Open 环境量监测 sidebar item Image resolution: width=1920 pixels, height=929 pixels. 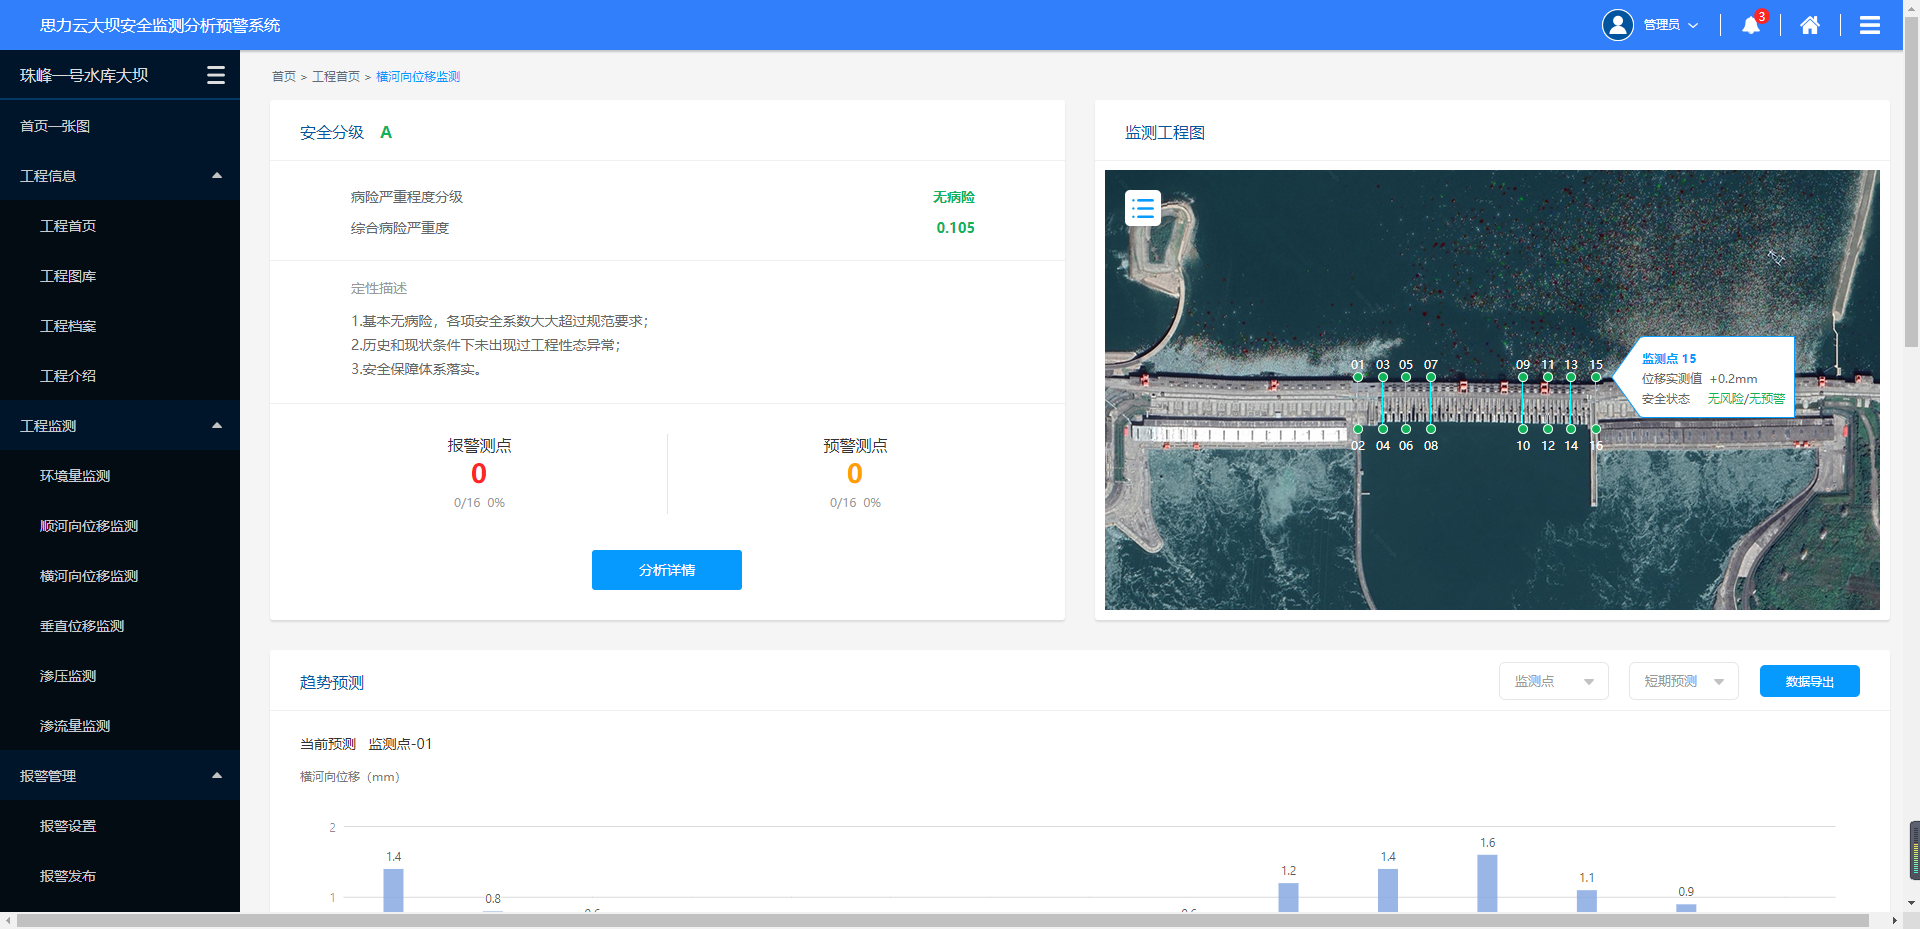pyautogui.click(x=120, y=475)
